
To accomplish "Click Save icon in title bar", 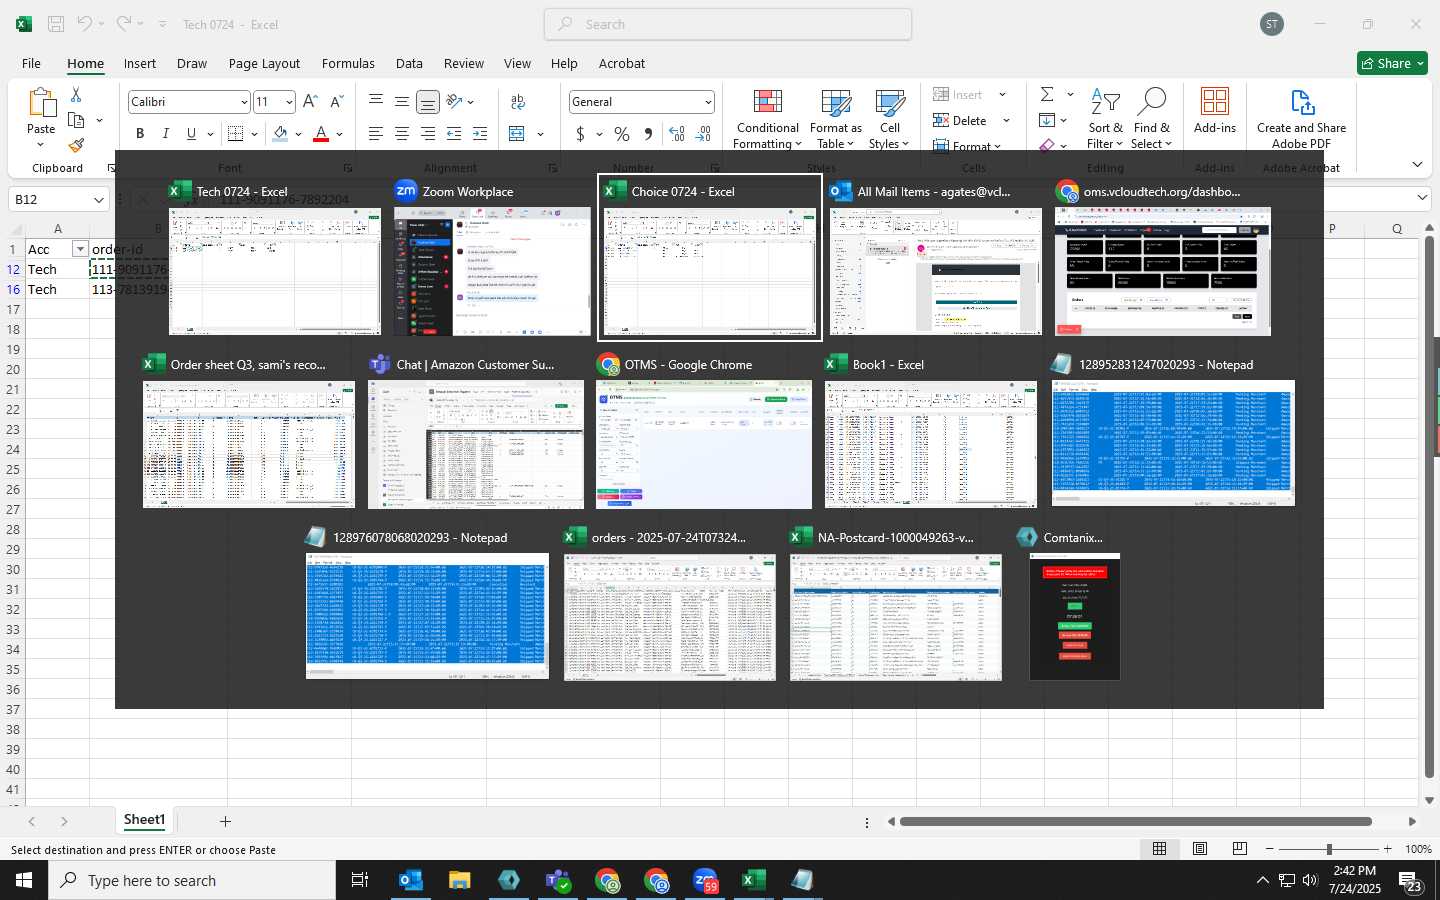I will pos(56,24).
